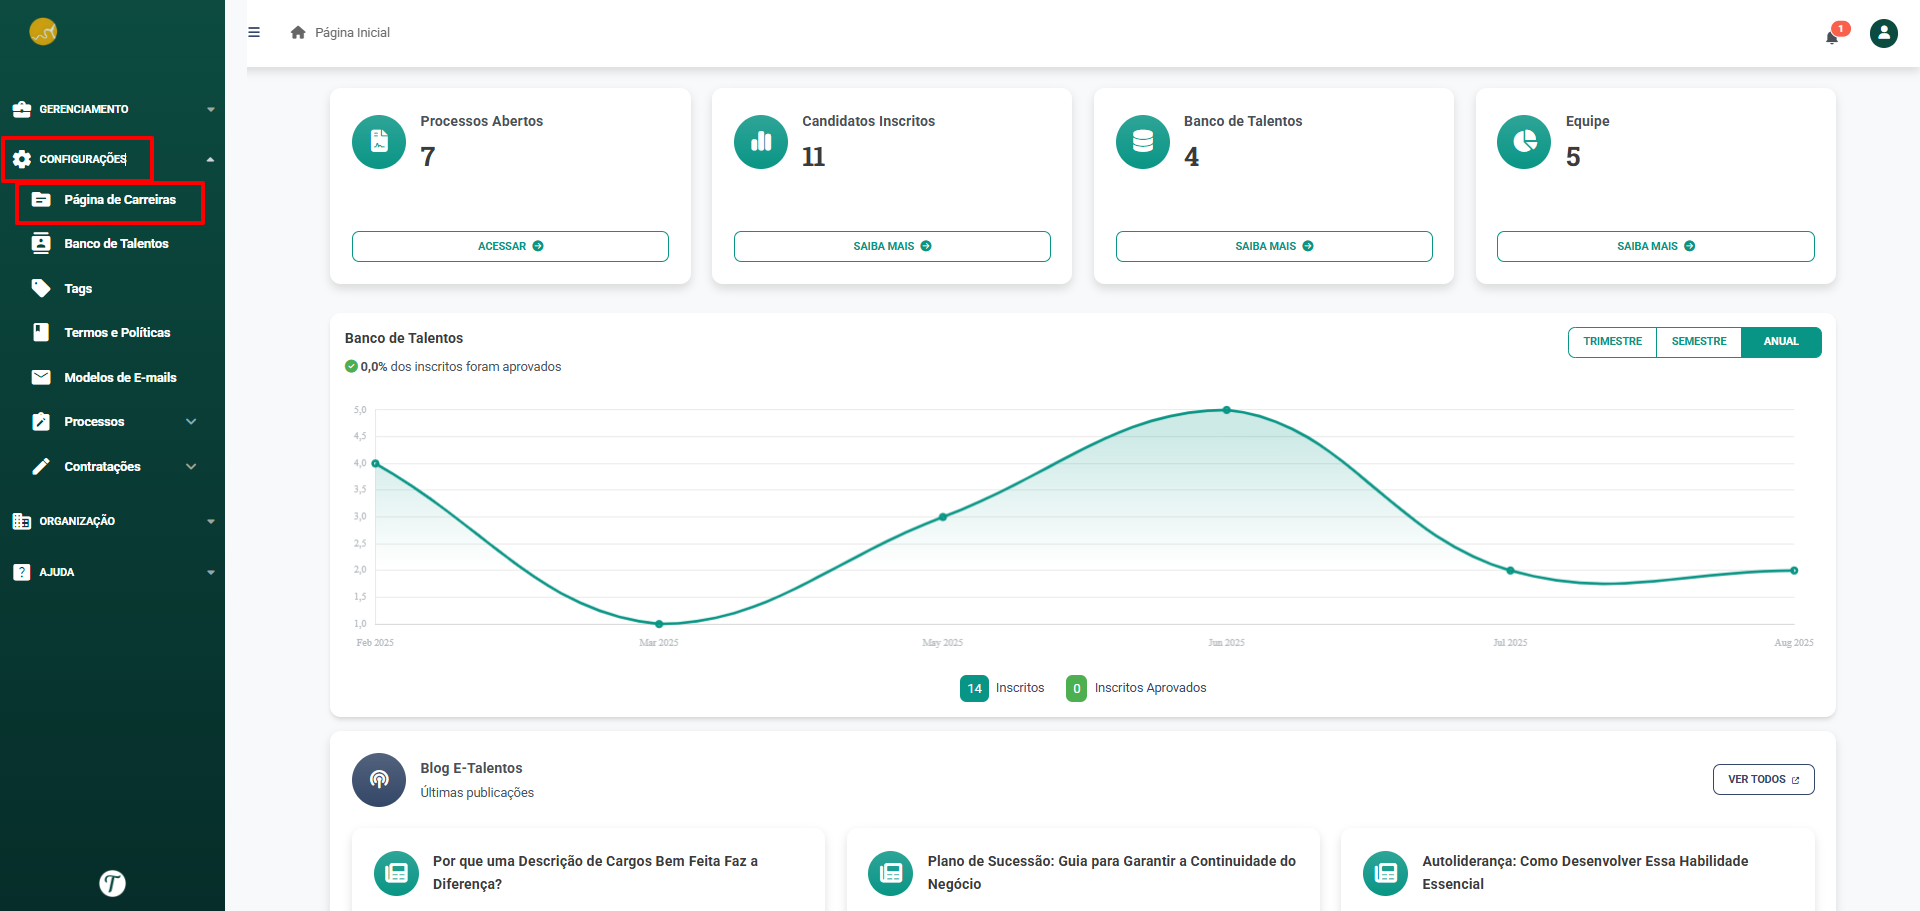
Task: Open Página de Carreiras menu item
Action: point(119,200)
